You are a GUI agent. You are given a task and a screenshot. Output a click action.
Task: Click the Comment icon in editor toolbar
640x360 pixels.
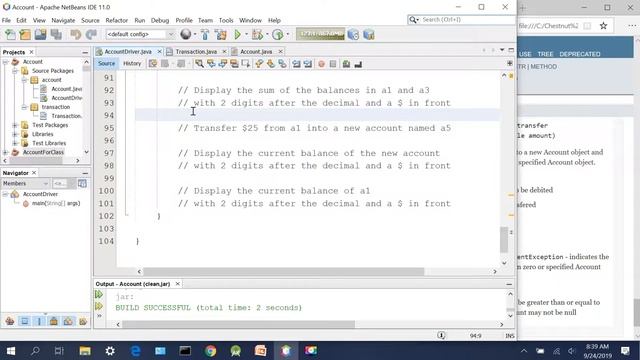[x=346, y=64]
